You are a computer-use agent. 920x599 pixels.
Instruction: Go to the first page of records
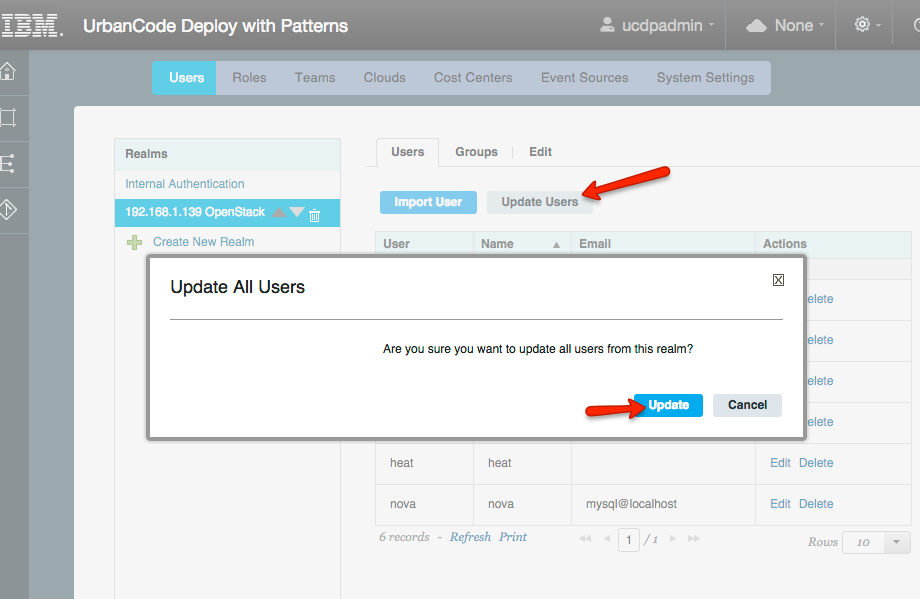coord(585,539)
